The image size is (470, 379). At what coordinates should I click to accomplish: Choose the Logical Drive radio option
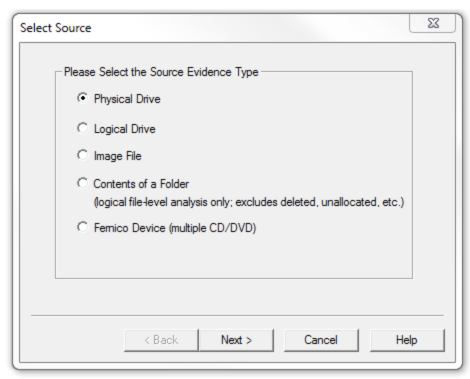point(83,128)
